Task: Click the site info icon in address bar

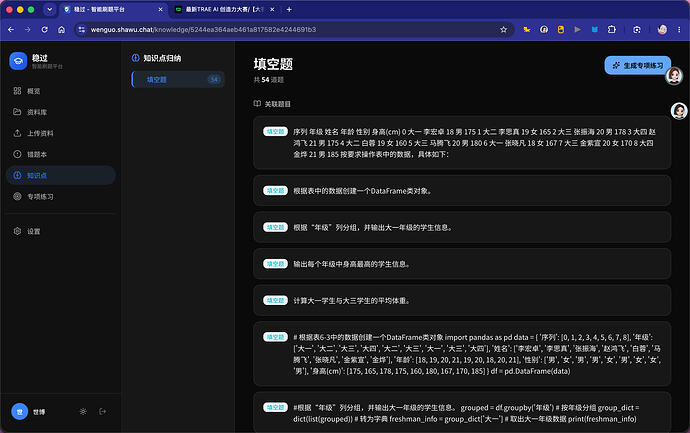Action: click(x=81, y=29)
